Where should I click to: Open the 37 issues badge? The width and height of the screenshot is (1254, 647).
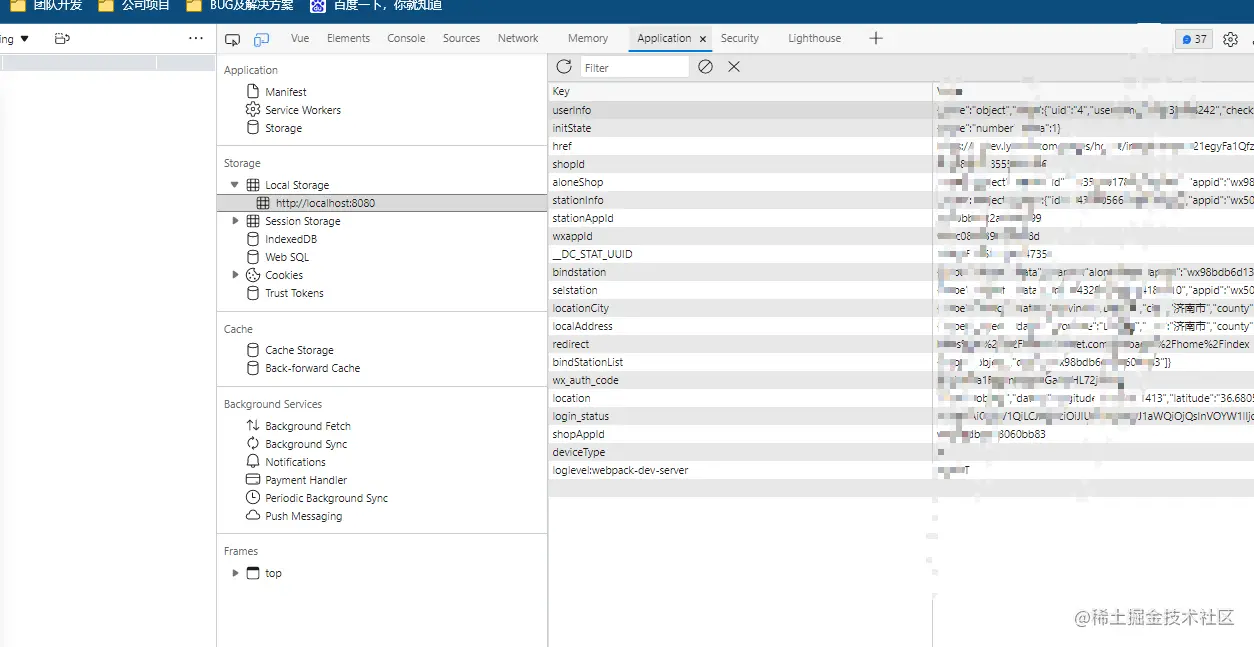point(1194,39)
